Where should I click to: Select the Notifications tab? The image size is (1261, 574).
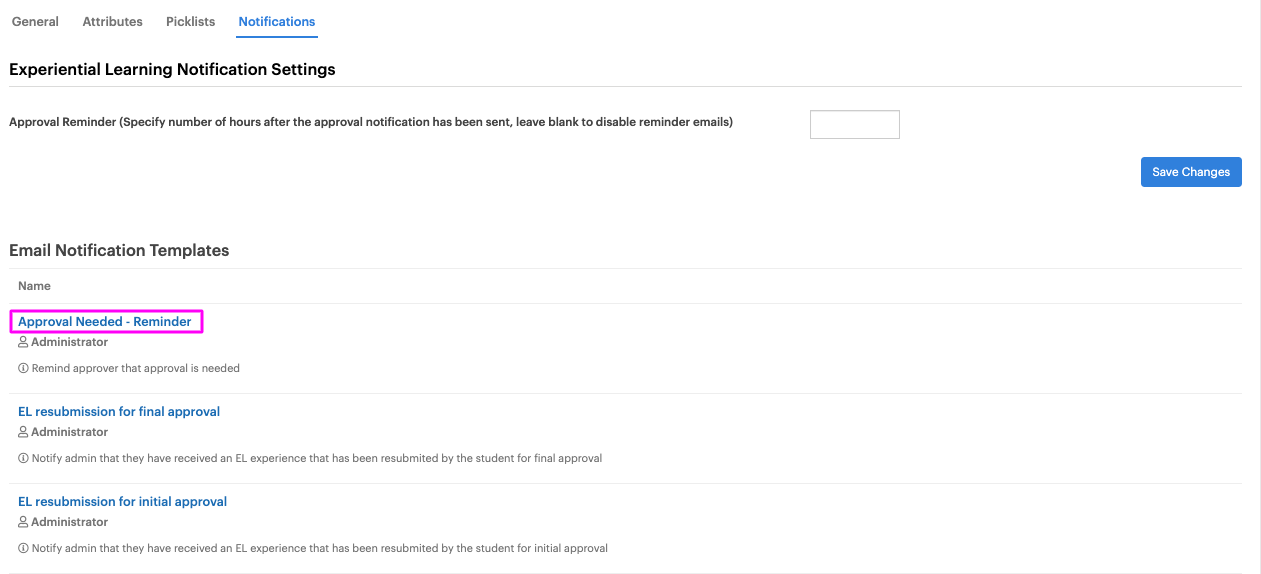(x=277, y=21)
